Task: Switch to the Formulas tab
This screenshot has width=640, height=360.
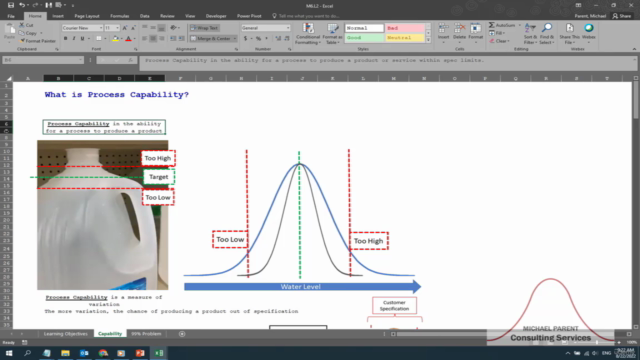Action: [120, 16]
